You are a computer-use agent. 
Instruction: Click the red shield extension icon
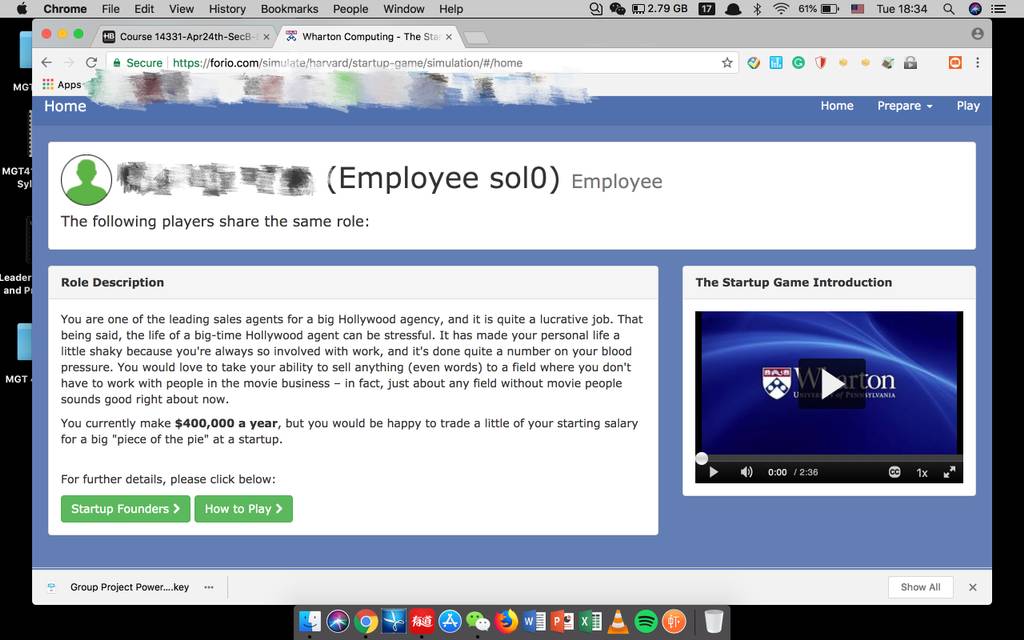(821, 63)
